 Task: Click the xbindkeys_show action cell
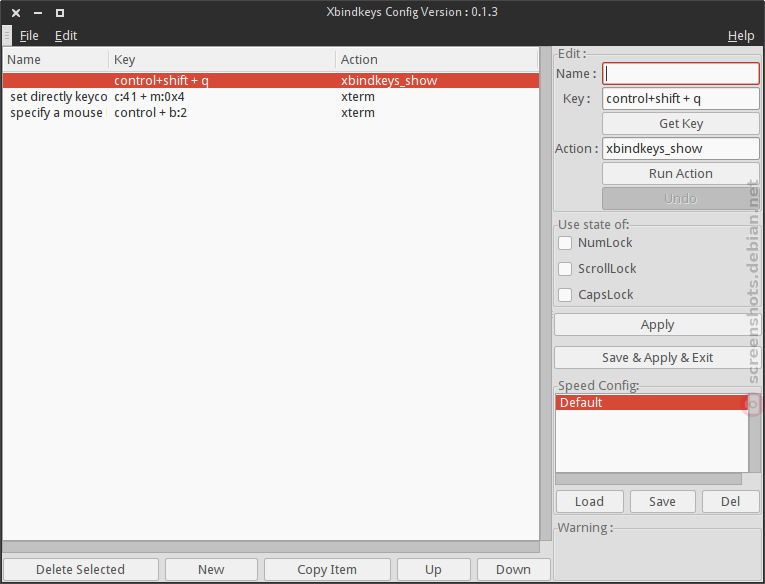(389, 81)
